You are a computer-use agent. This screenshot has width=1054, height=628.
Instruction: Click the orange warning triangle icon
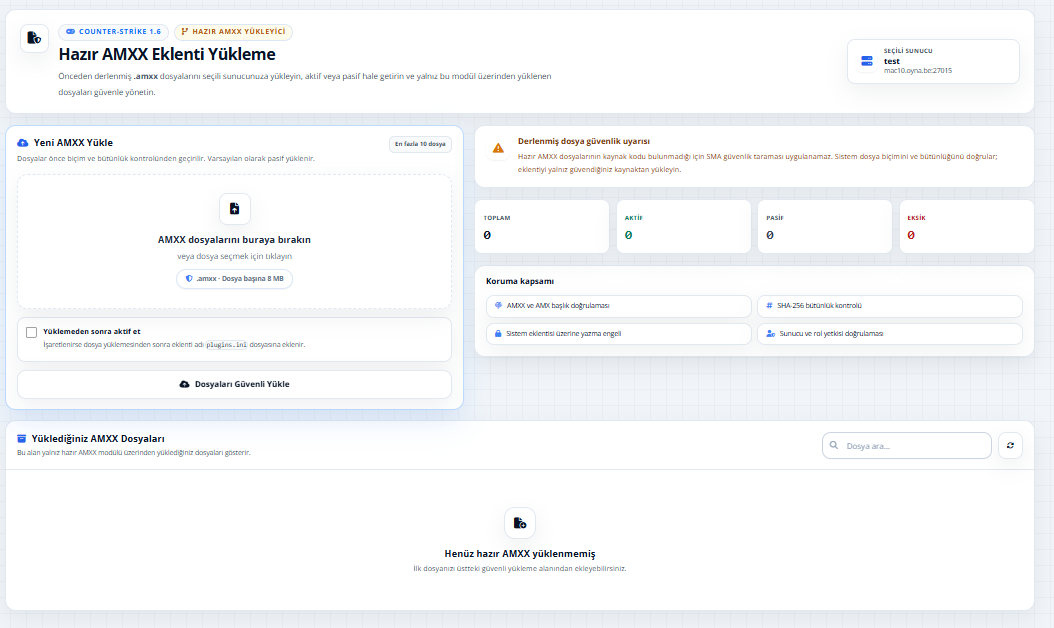pos(498,148)
